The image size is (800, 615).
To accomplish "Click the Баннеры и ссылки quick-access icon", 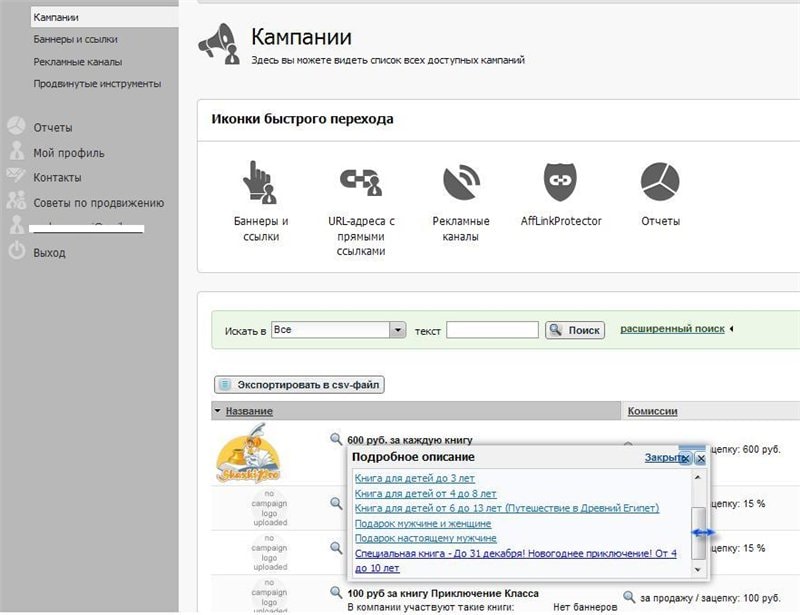I will 258,183.
